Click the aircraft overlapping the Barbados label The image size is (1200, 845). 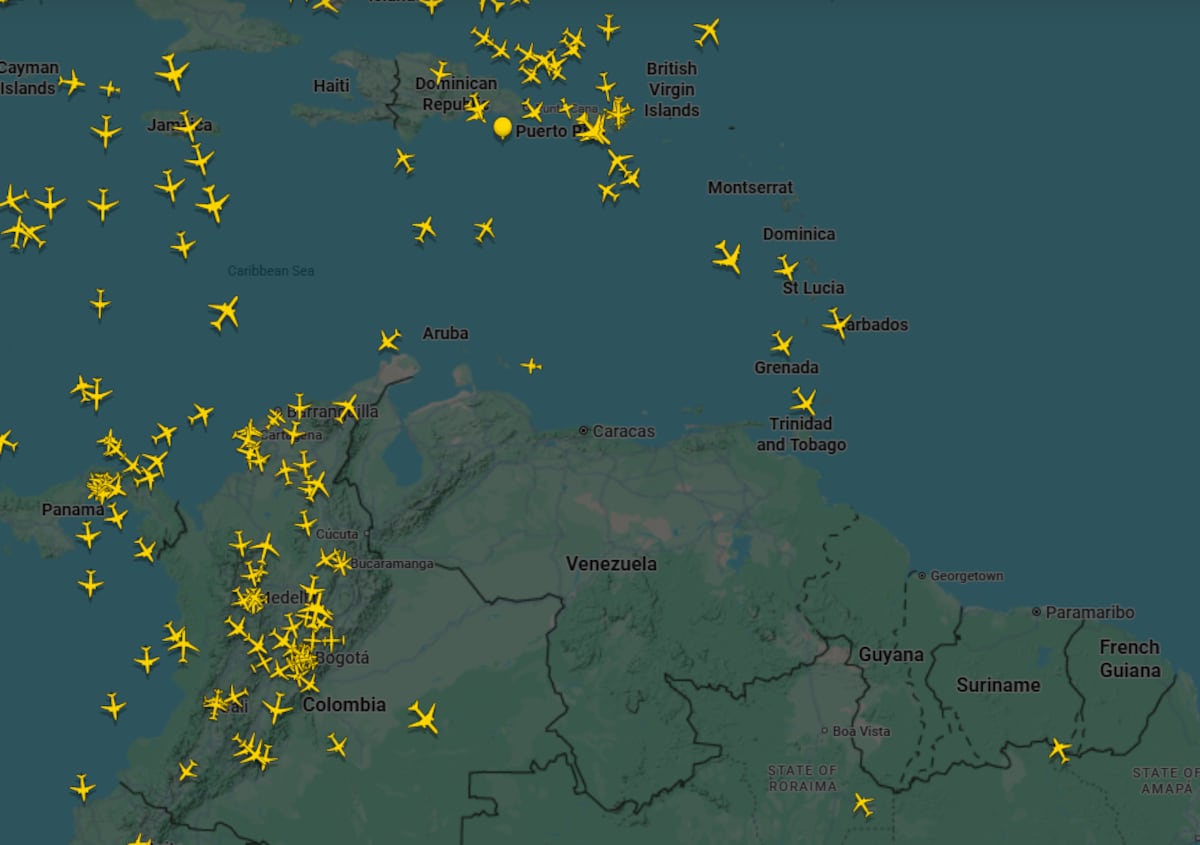click(837, 323)
